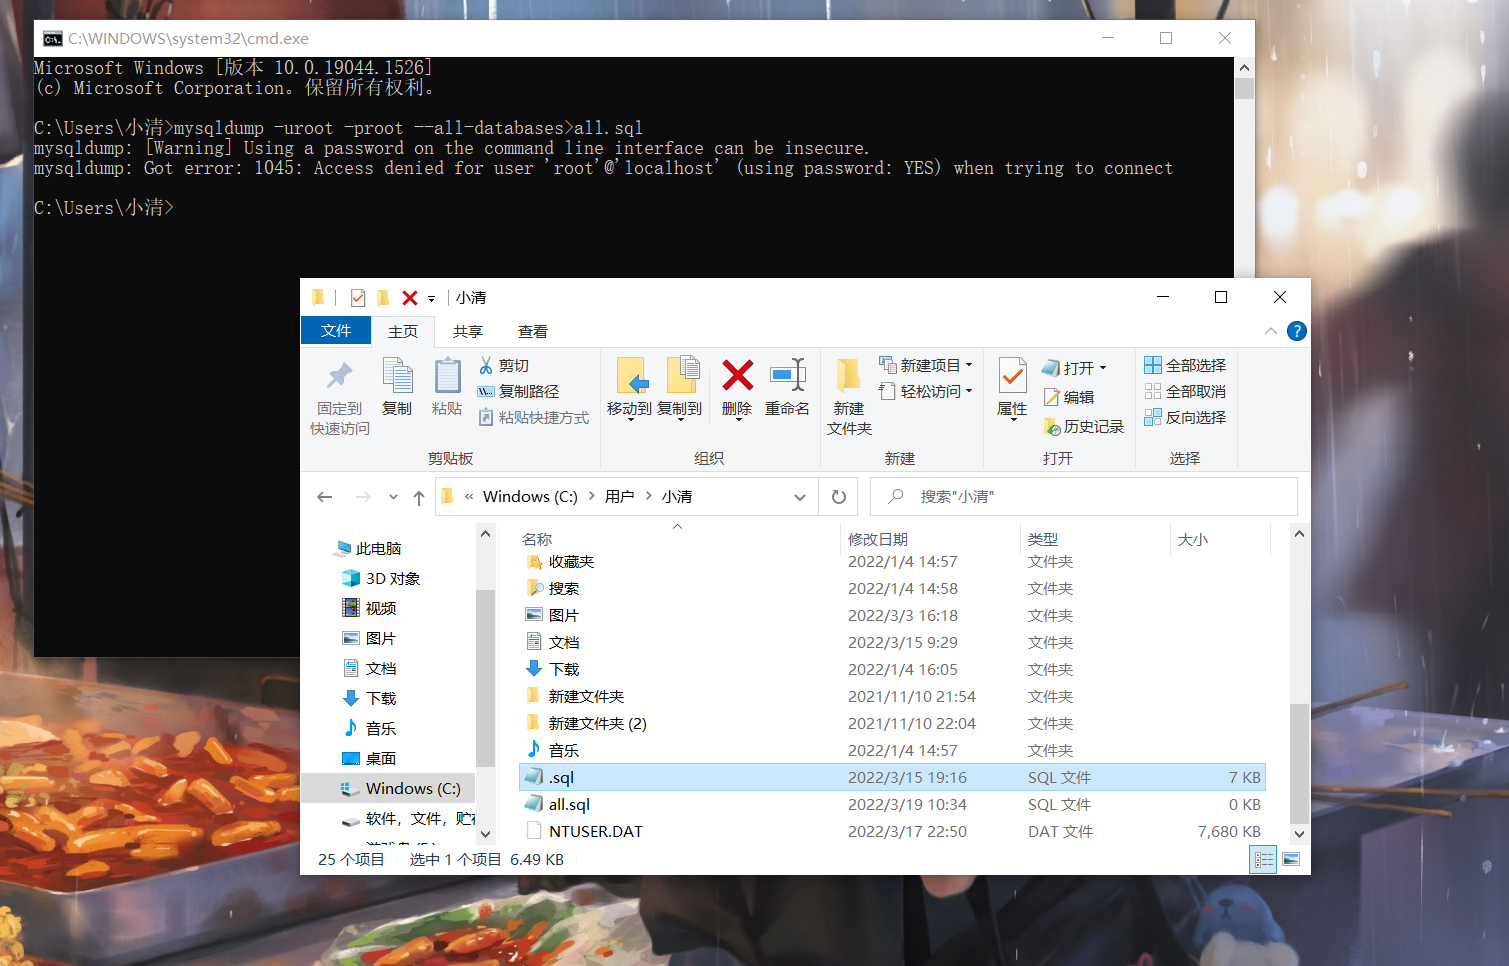Select the .sql file row
This screenshot has height=966, width=1509.
[892, 778]
